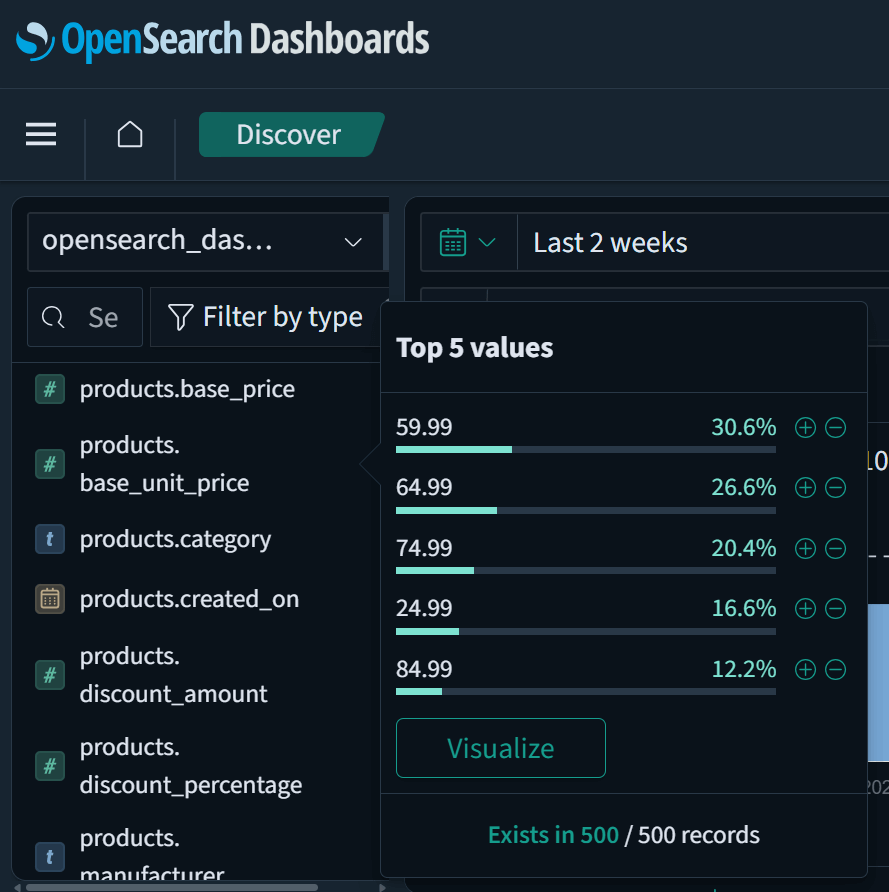Click the number type icon beside products.base_price

click(49, 389)
